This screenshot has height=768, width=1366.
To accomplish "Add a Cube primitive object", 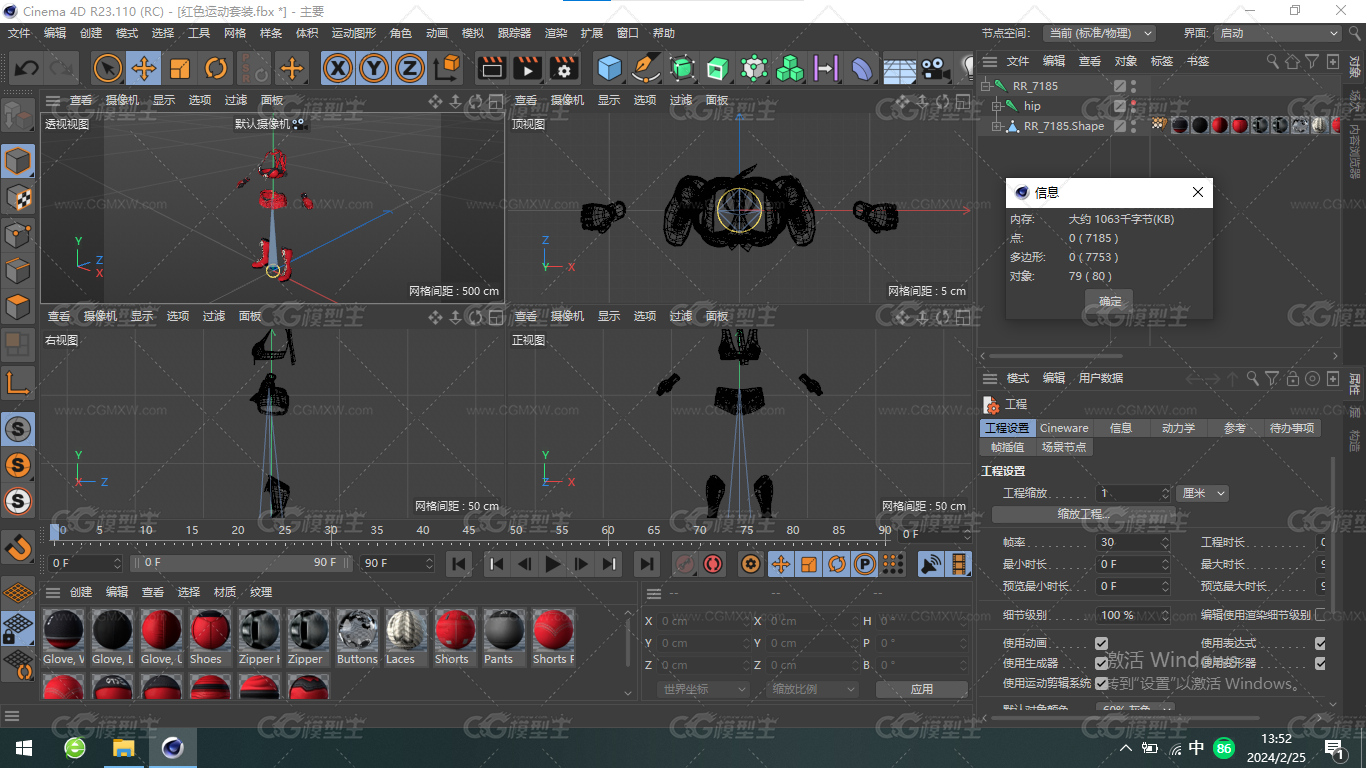I will pyautogui.click(x=610, y=68).
